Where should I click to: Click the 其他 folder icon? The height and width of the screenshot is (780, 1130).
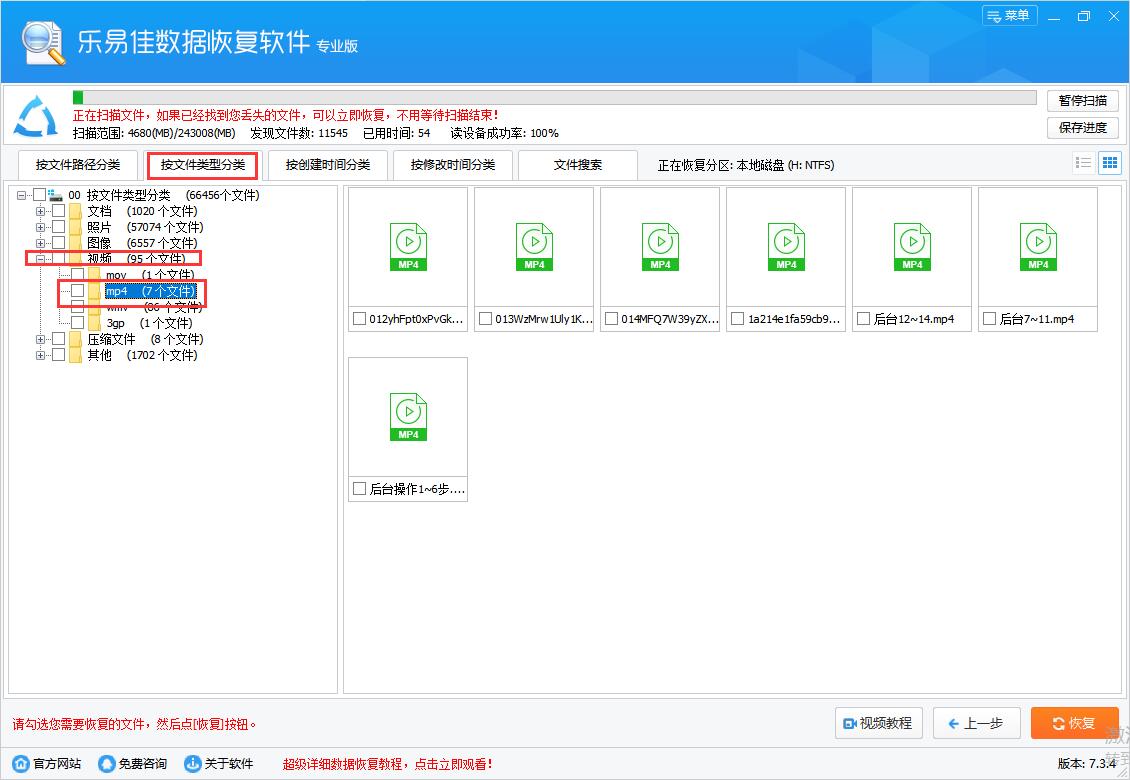point(76,354)
